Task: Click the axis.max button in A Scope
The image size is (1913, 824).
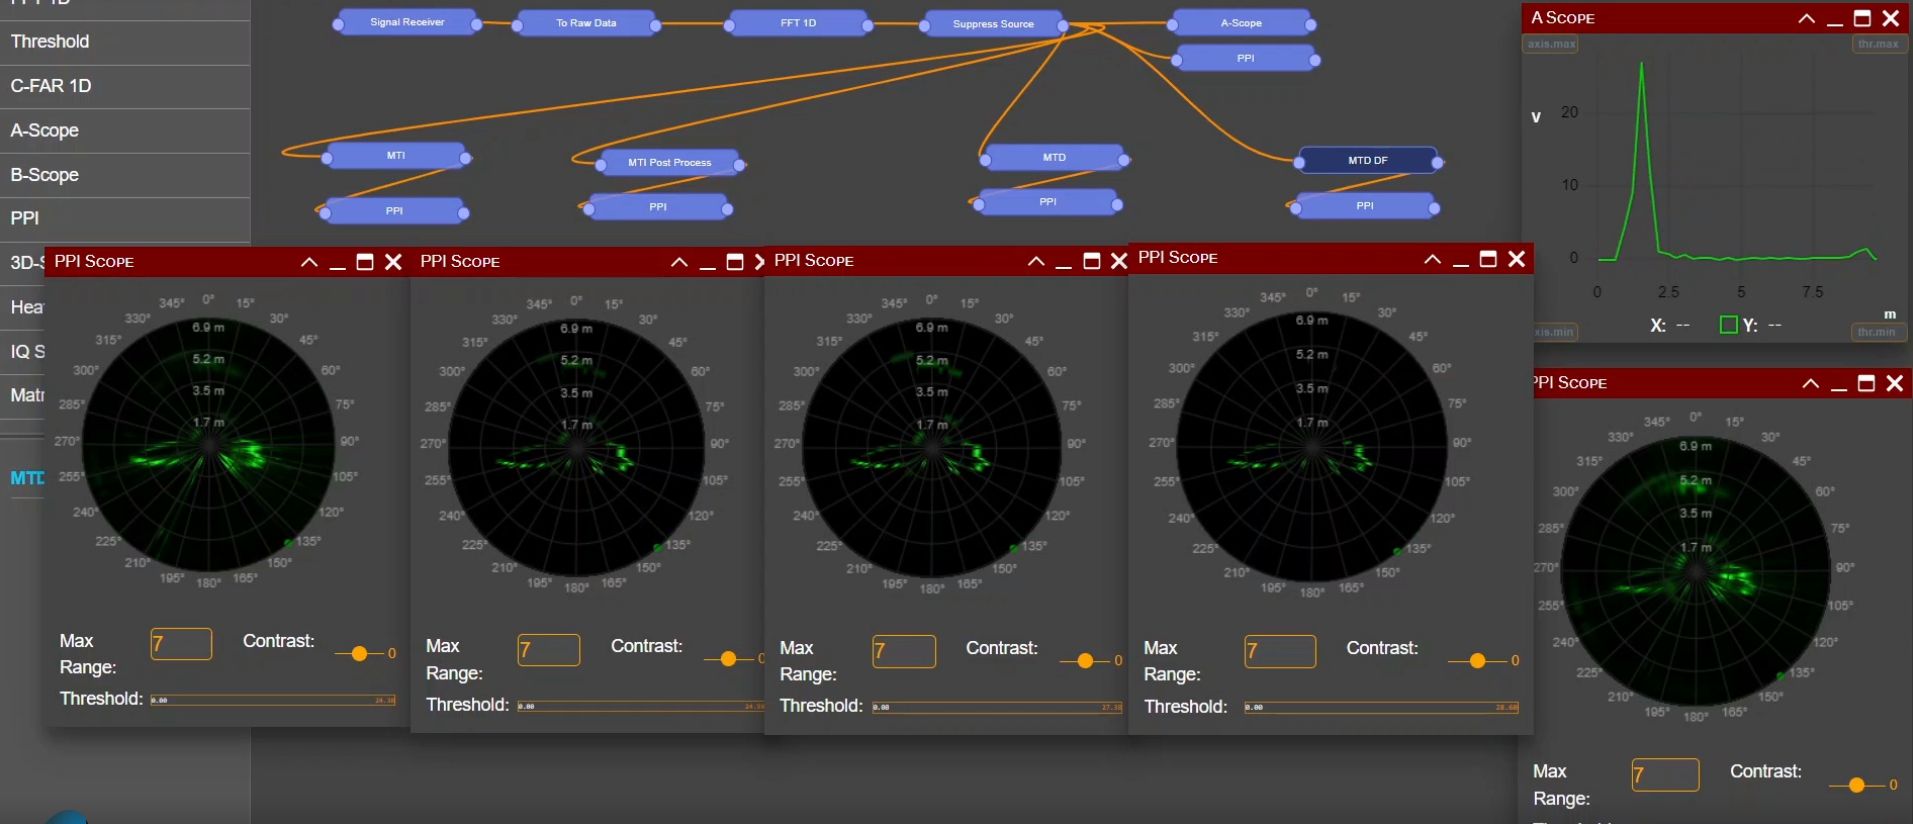Action: (x=1551, y=44)
